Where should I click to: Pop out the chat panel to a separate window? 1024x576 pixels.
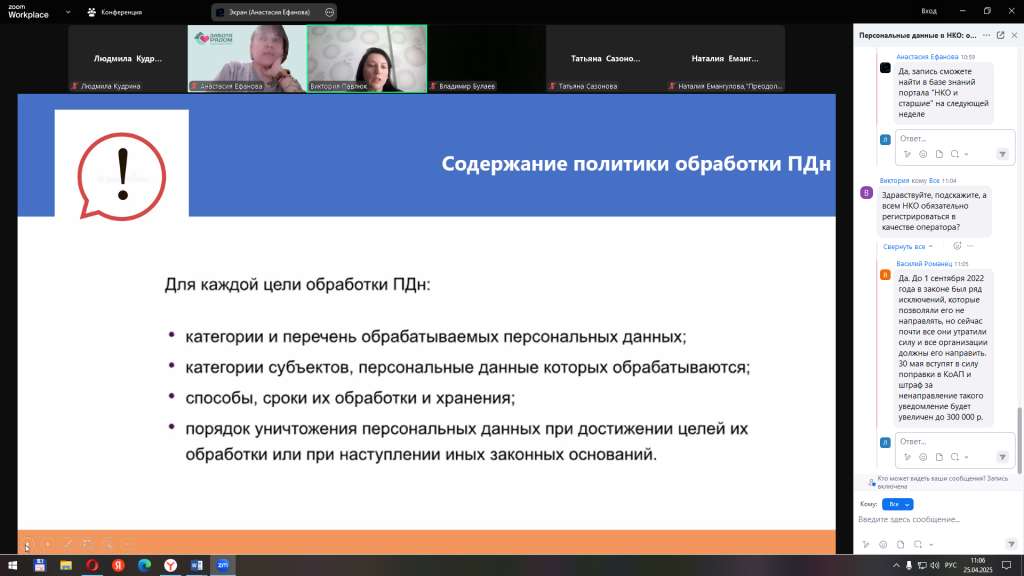tap(1000, 35)
